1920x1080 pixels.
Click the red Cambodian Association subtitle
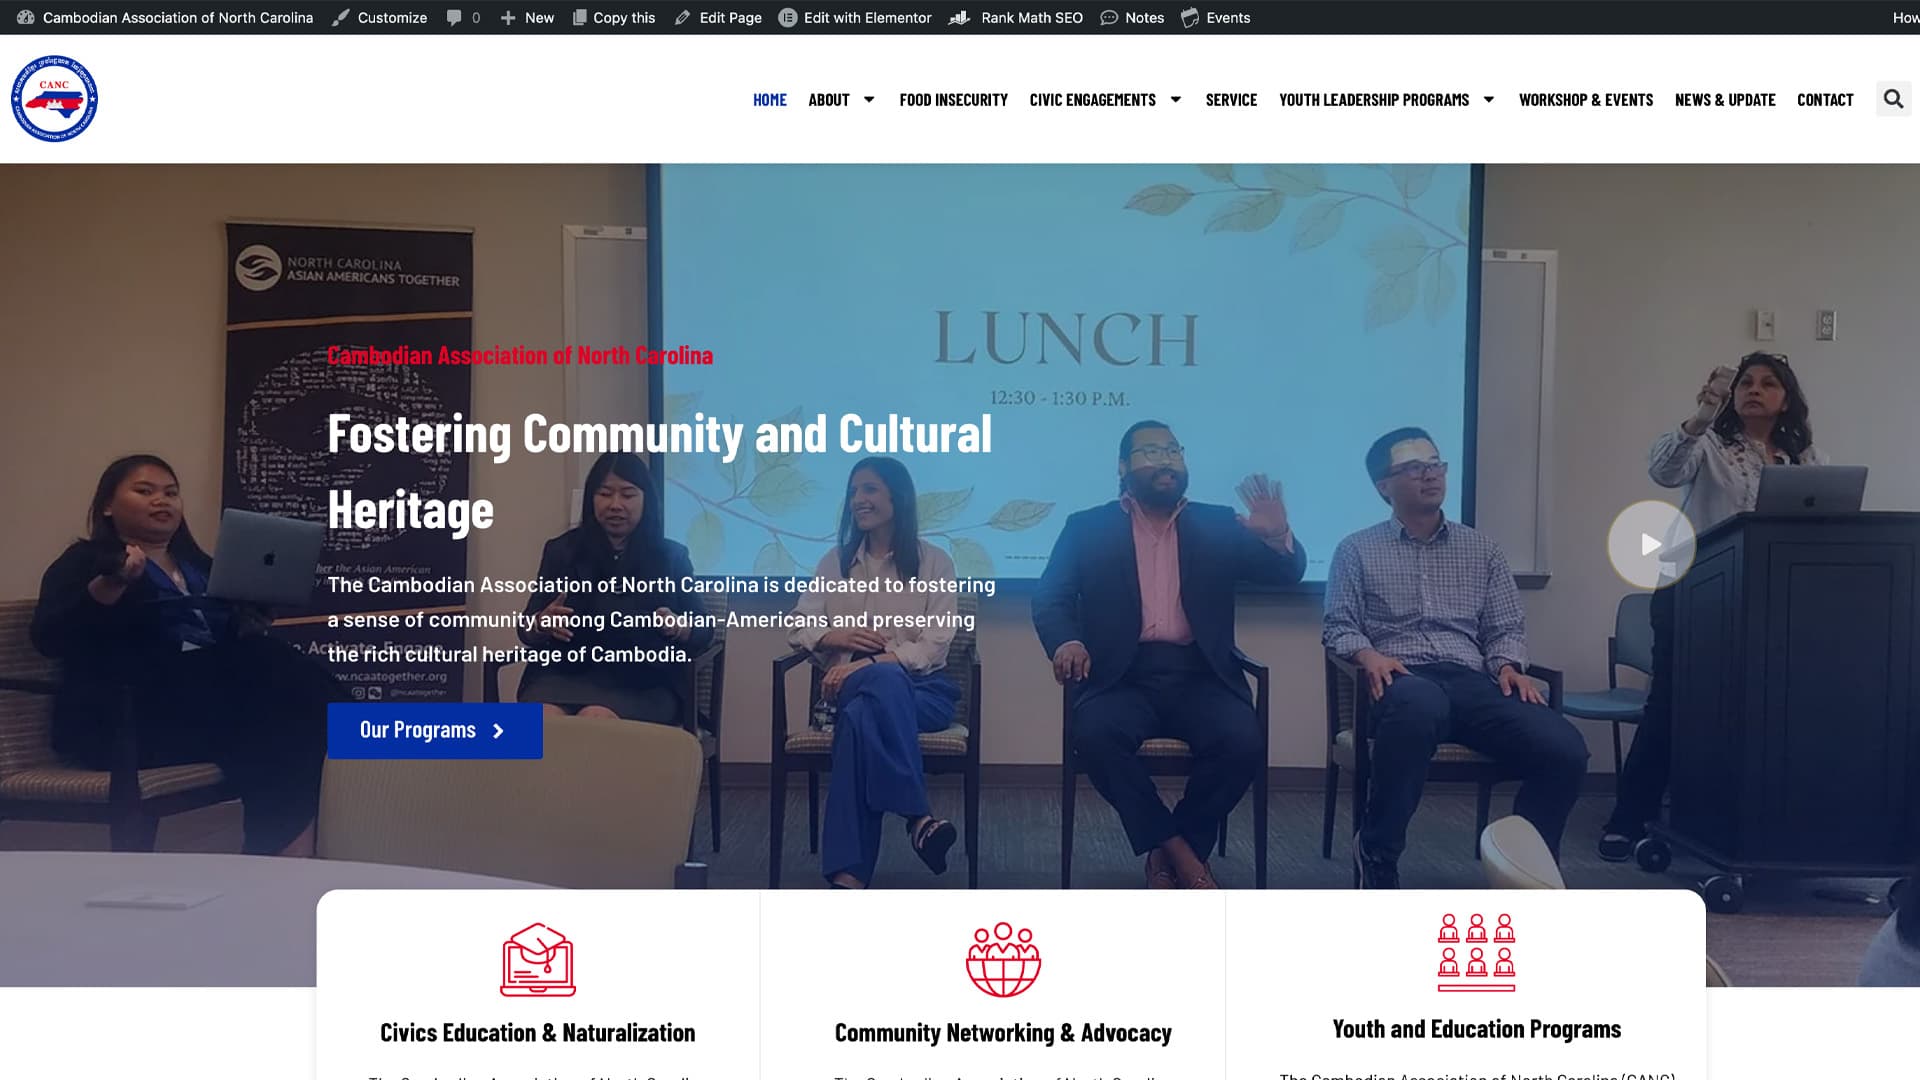pyautogui.click(x=520, y=355)
